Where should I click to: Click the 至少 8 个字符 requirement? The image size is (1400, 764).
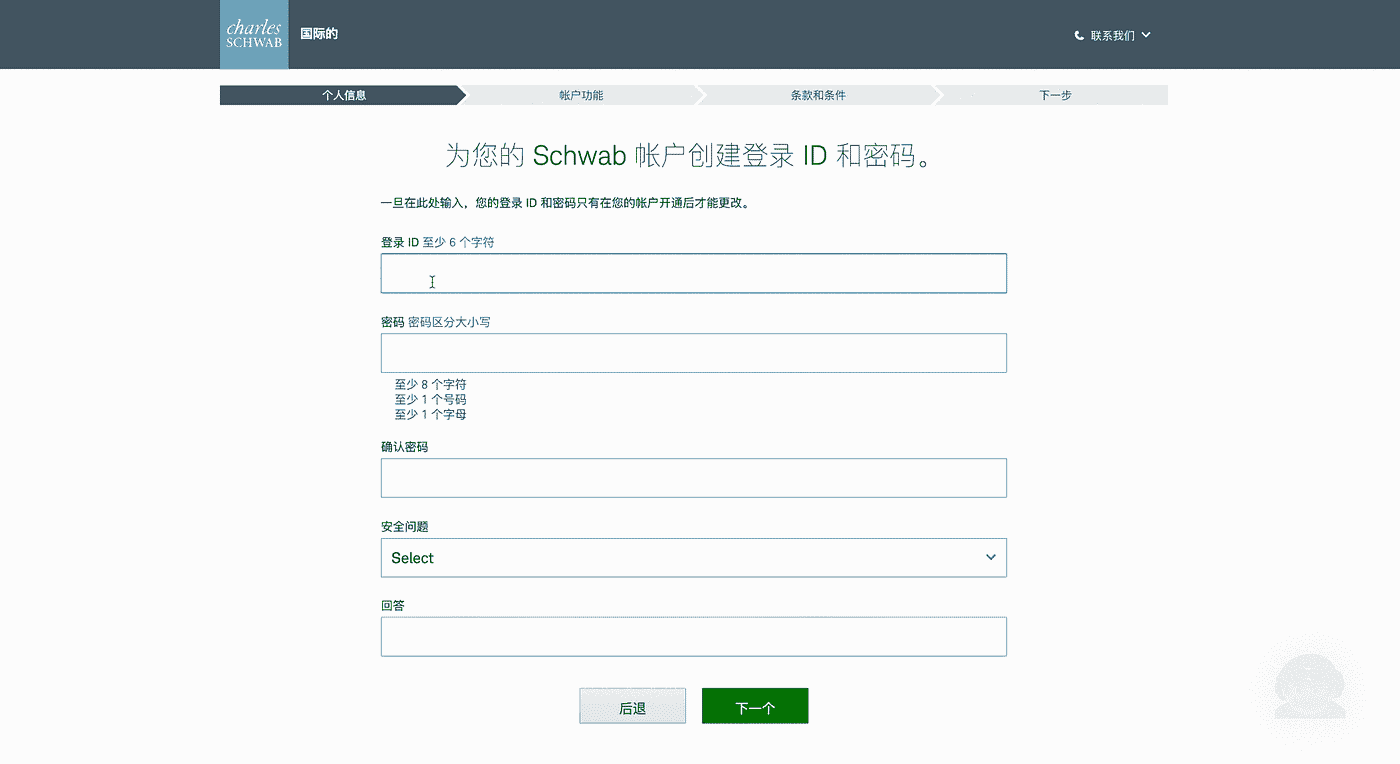tap(431, 384)
